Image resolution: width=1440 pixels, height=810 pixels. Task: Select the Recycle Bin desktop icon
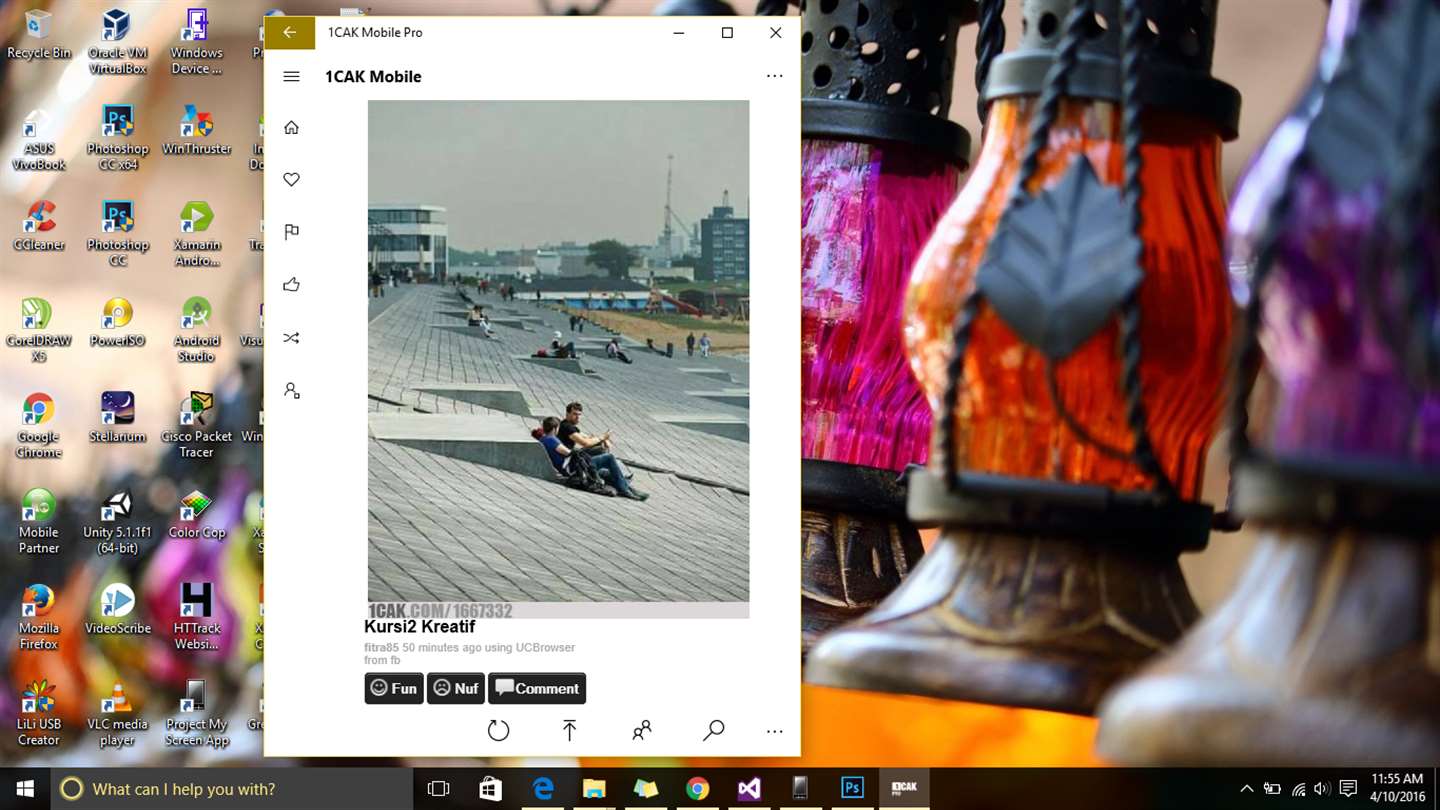39,35
